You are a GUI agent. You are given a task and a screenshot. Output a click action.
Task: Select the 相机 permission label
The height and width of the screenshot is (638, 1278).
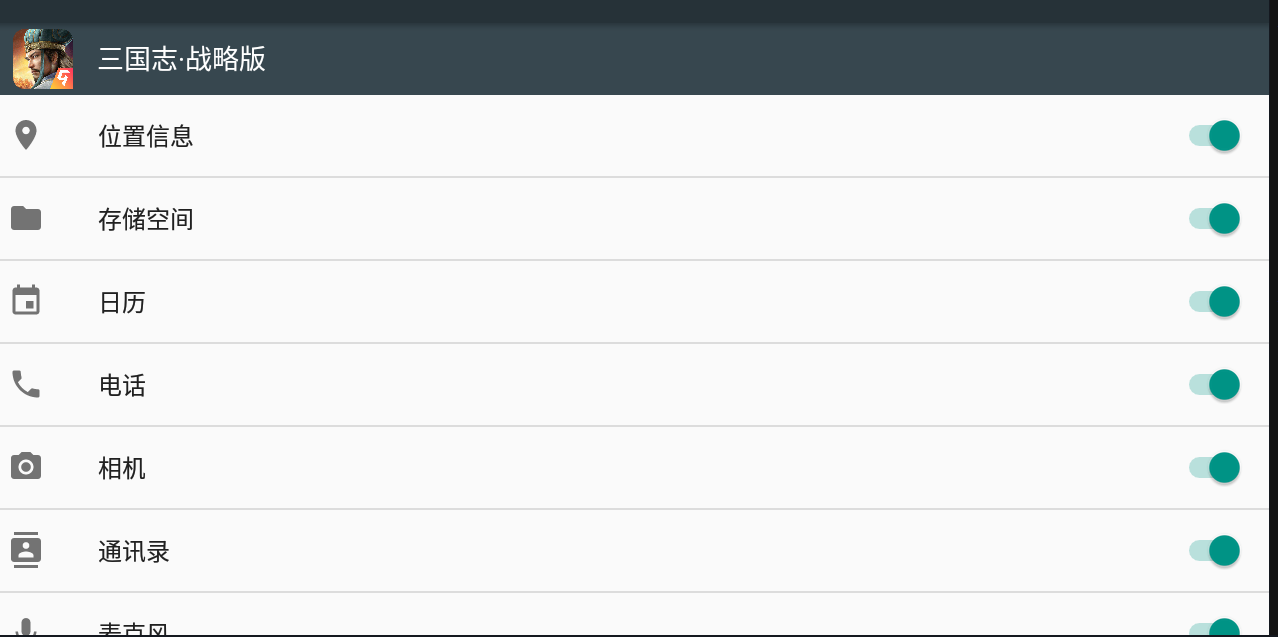click(x=122, y=468)
